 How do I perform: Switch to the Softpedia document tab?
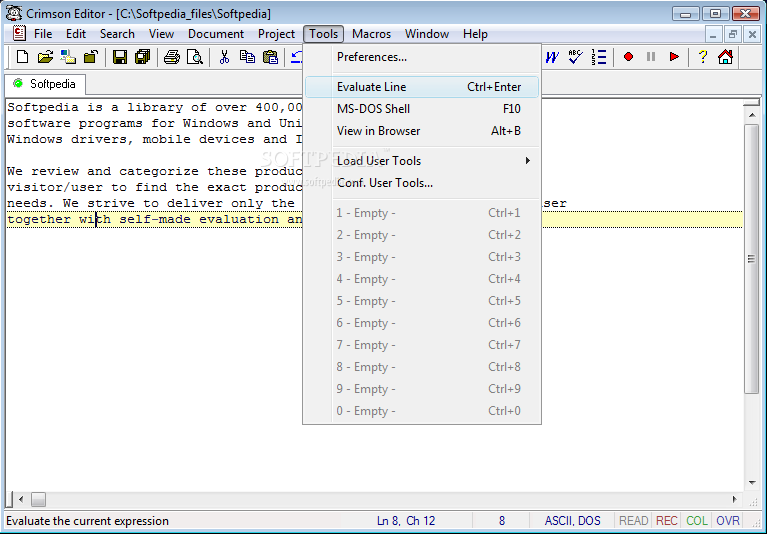45,84
